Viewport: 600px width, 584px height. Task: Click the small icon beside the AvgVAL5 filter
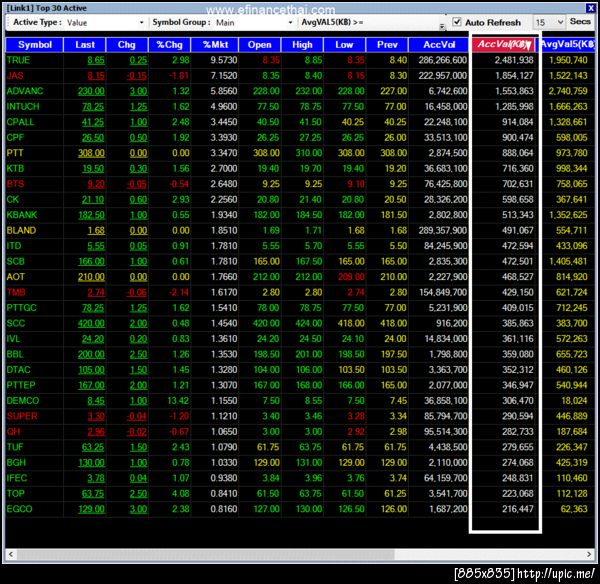(442, 26)
